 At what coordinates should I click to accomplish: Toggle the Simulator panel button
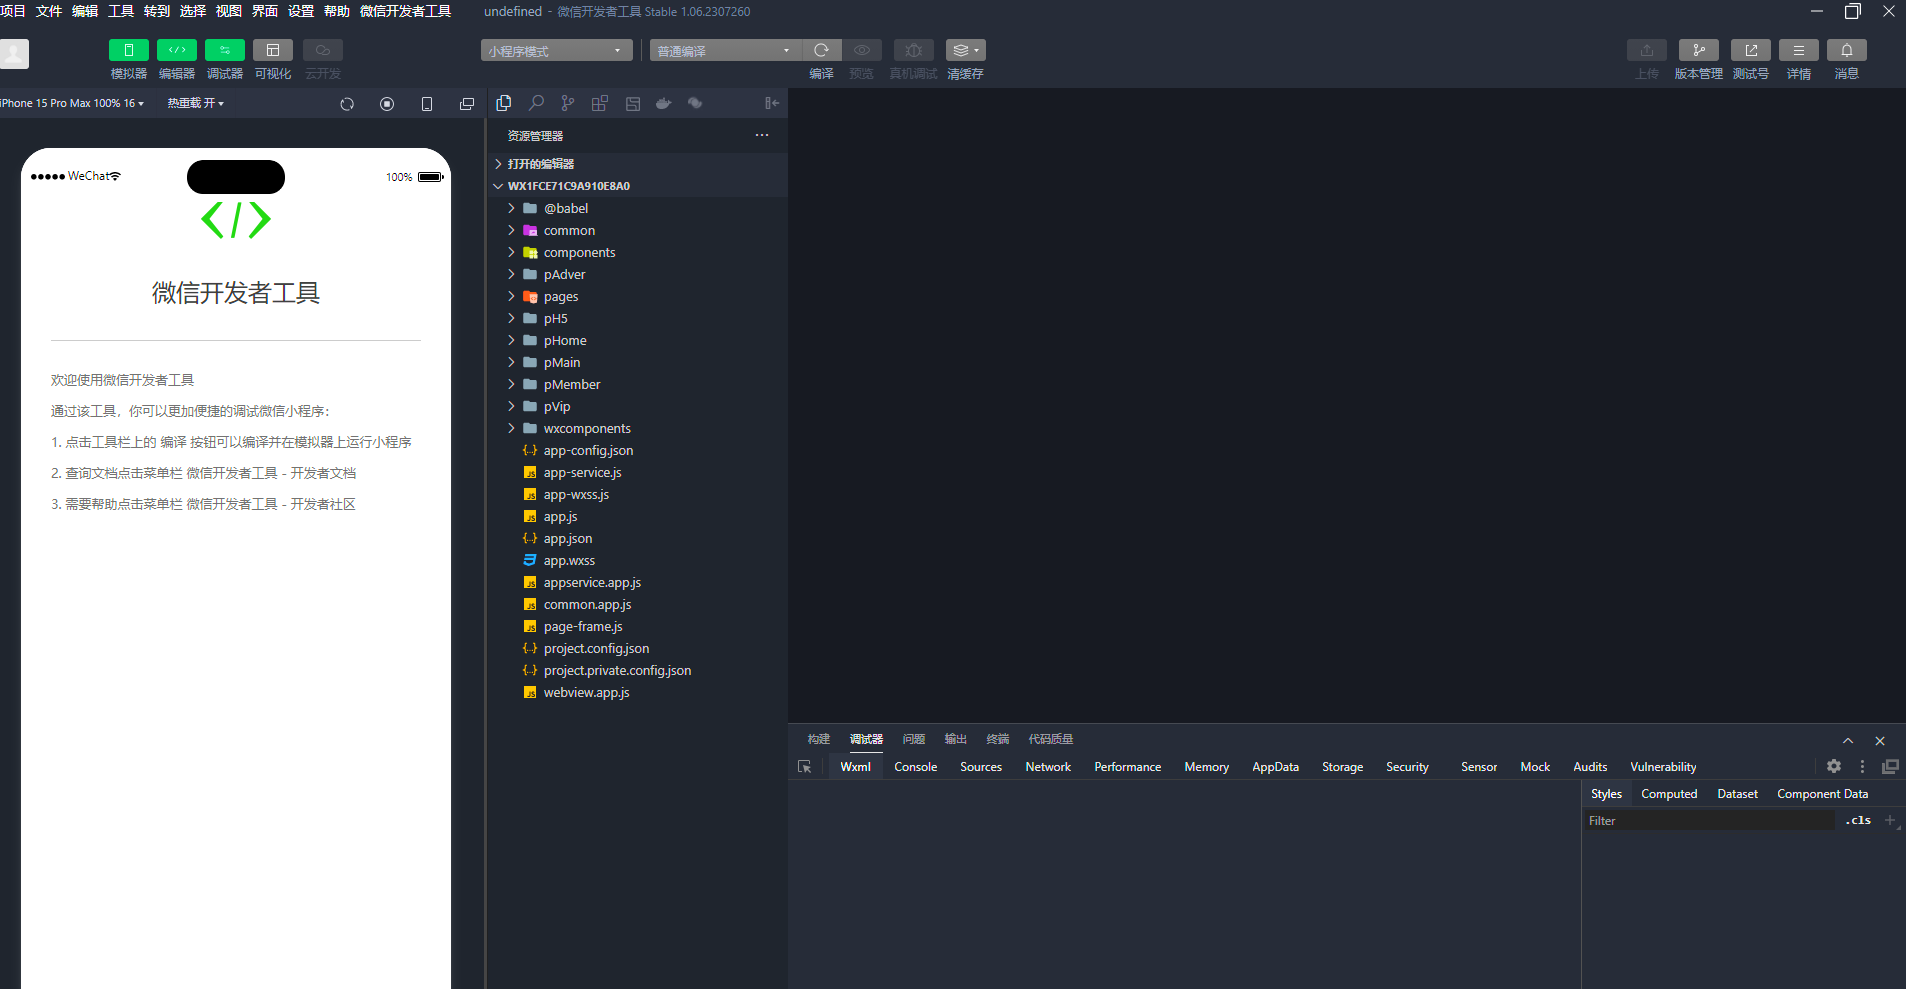point(128,50)
